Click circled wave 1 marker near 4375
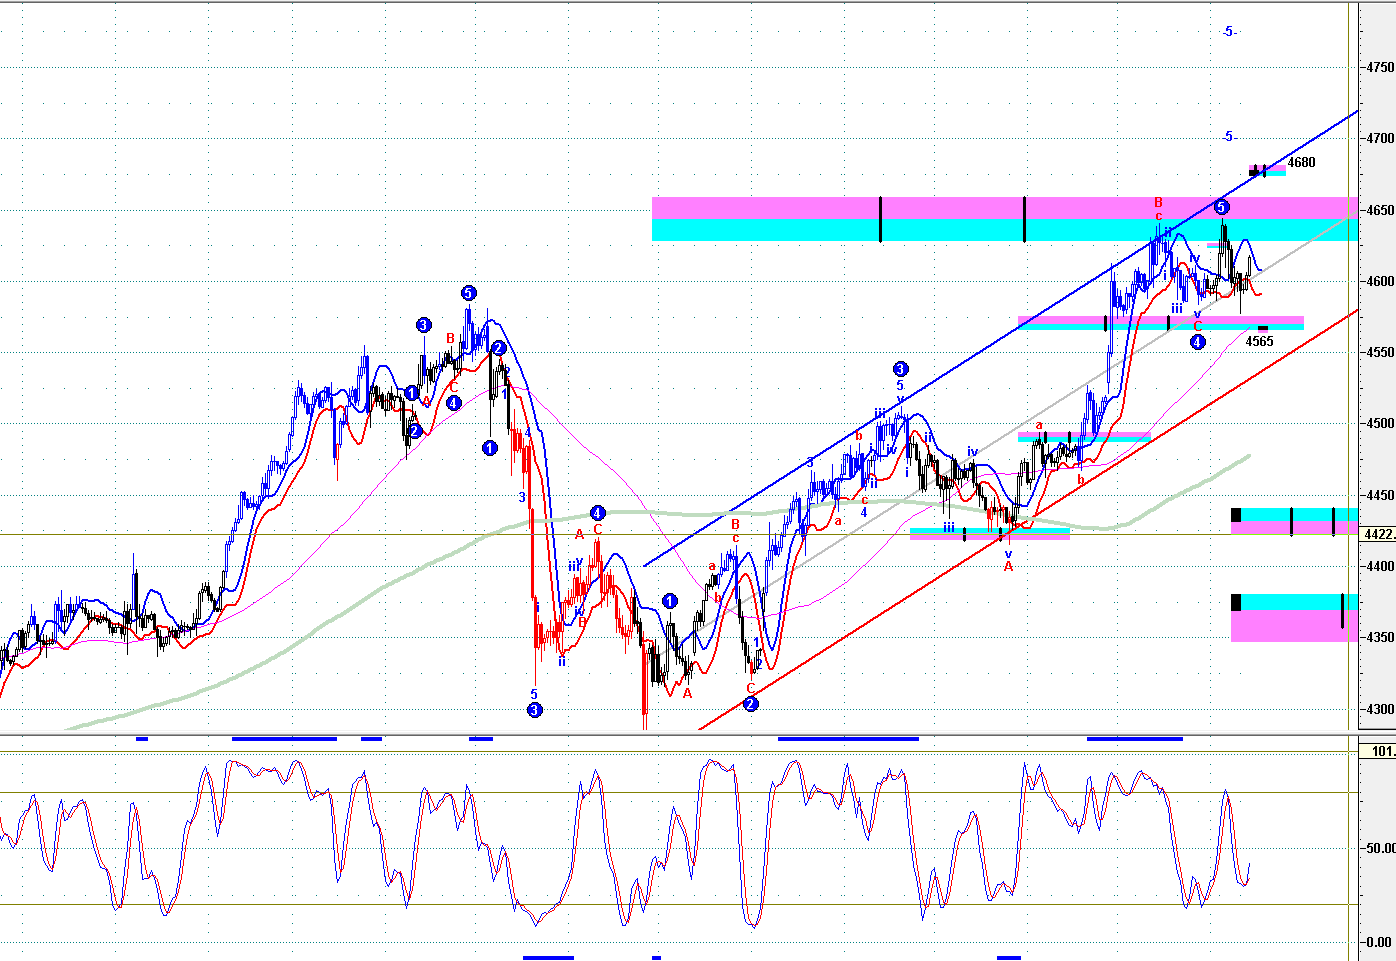Image resolution: width=1396 pixels, height=961 pixels. coord(670,601)
